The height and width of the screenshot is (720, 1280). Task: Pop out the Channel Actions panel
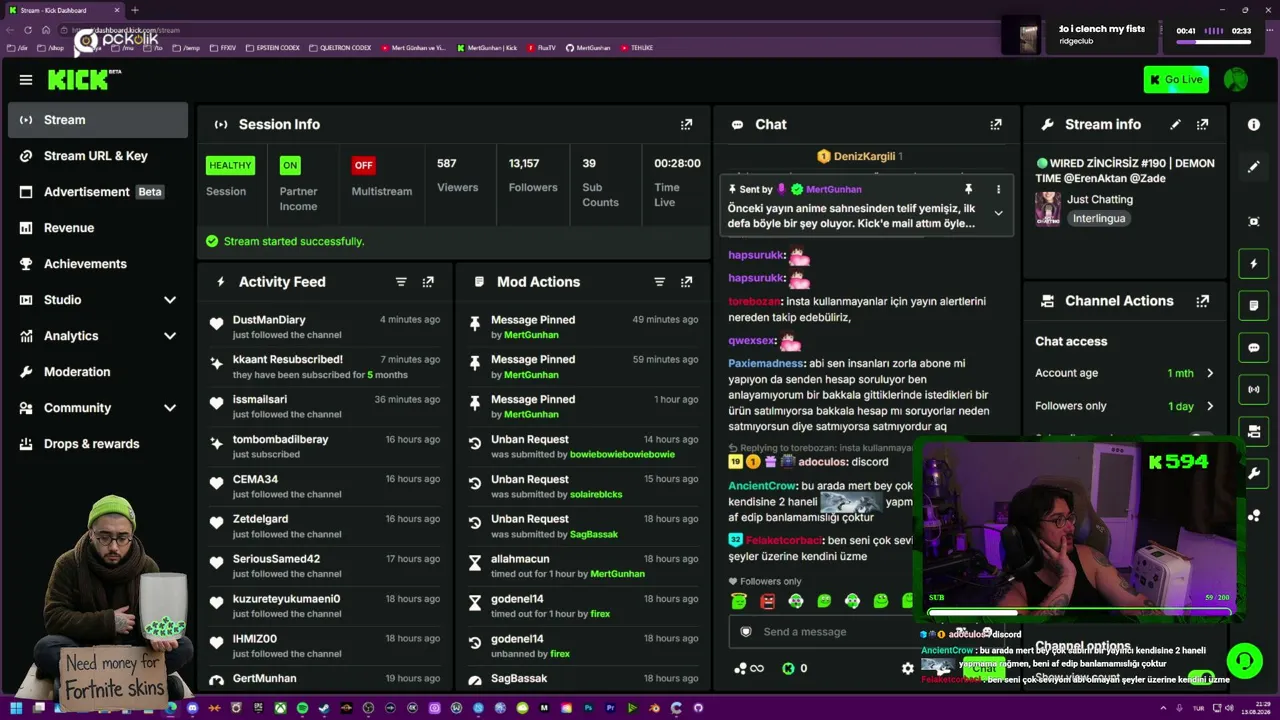pos(1202,301)
